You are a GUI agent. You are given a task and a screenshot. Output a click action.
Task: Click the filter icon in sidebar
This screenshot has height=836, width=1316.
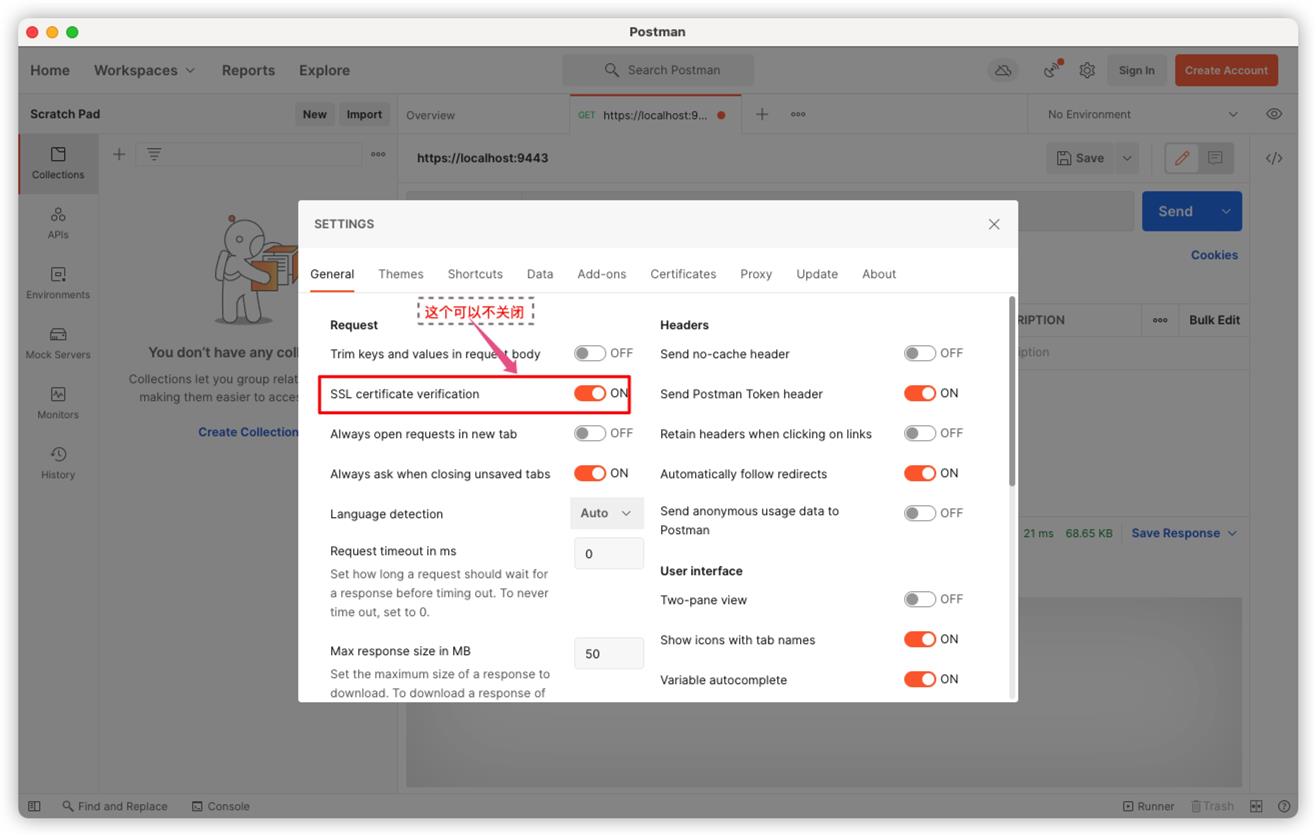(154, 154)
